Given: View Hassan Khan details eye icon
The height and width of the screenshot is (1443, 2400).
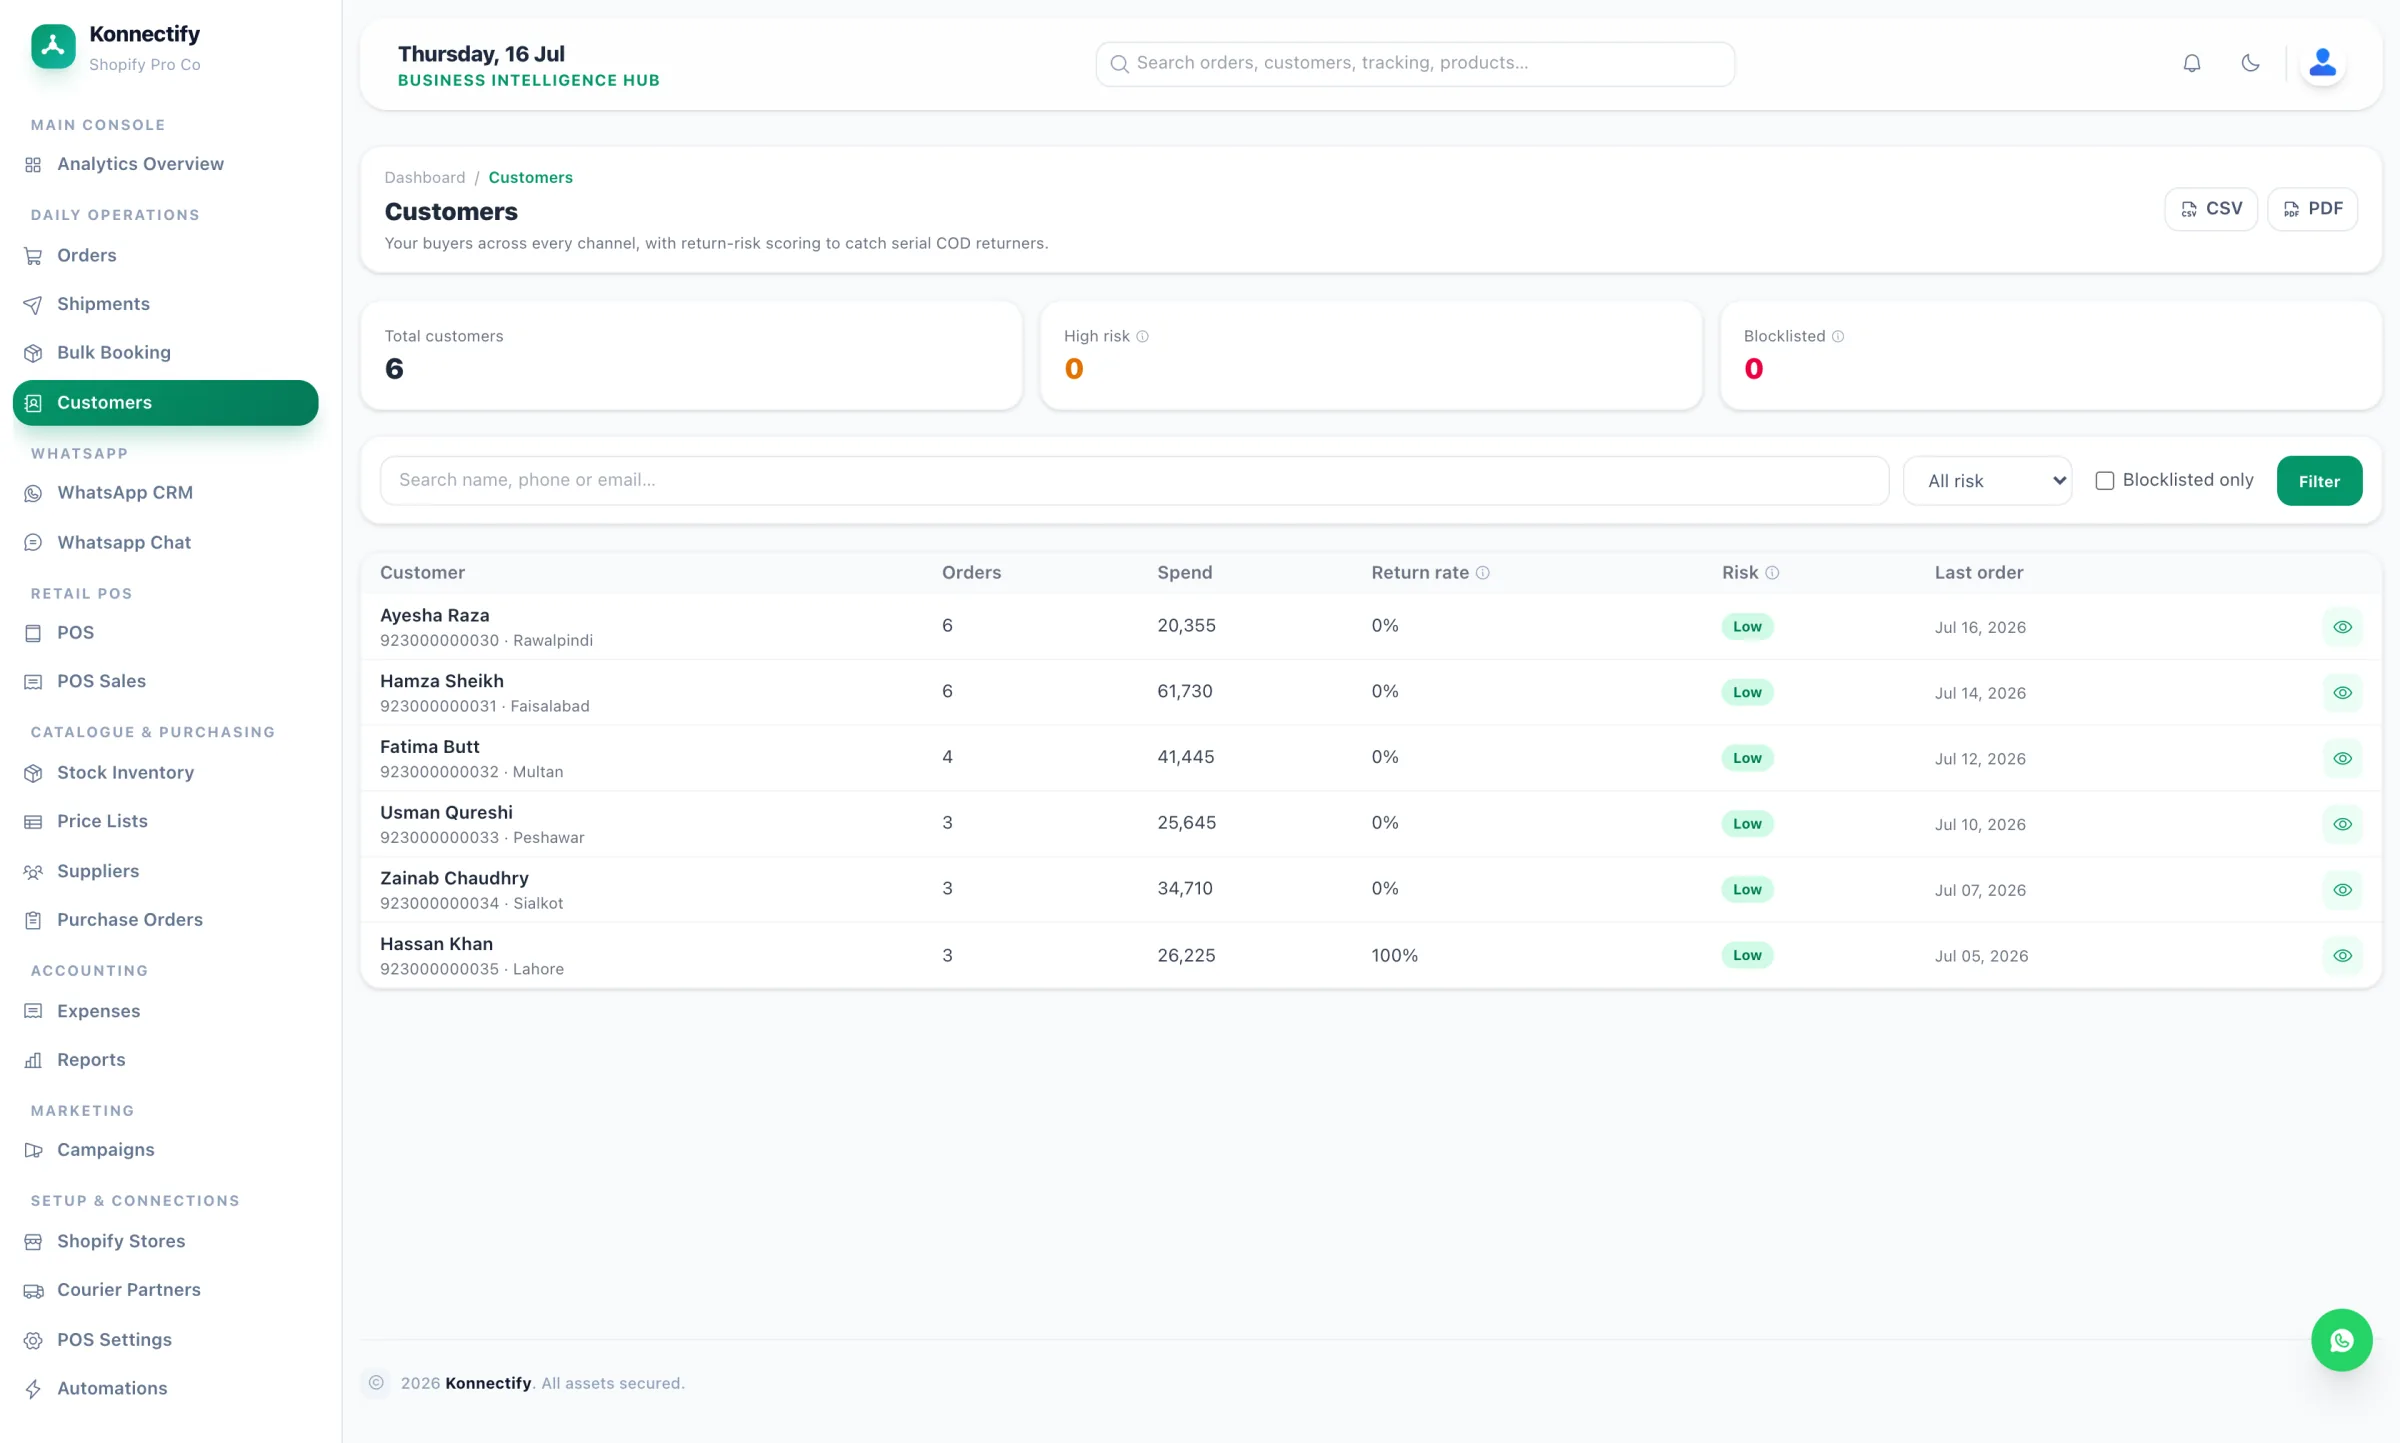Looking at the screenshot, I should [x=2342, y=956].
